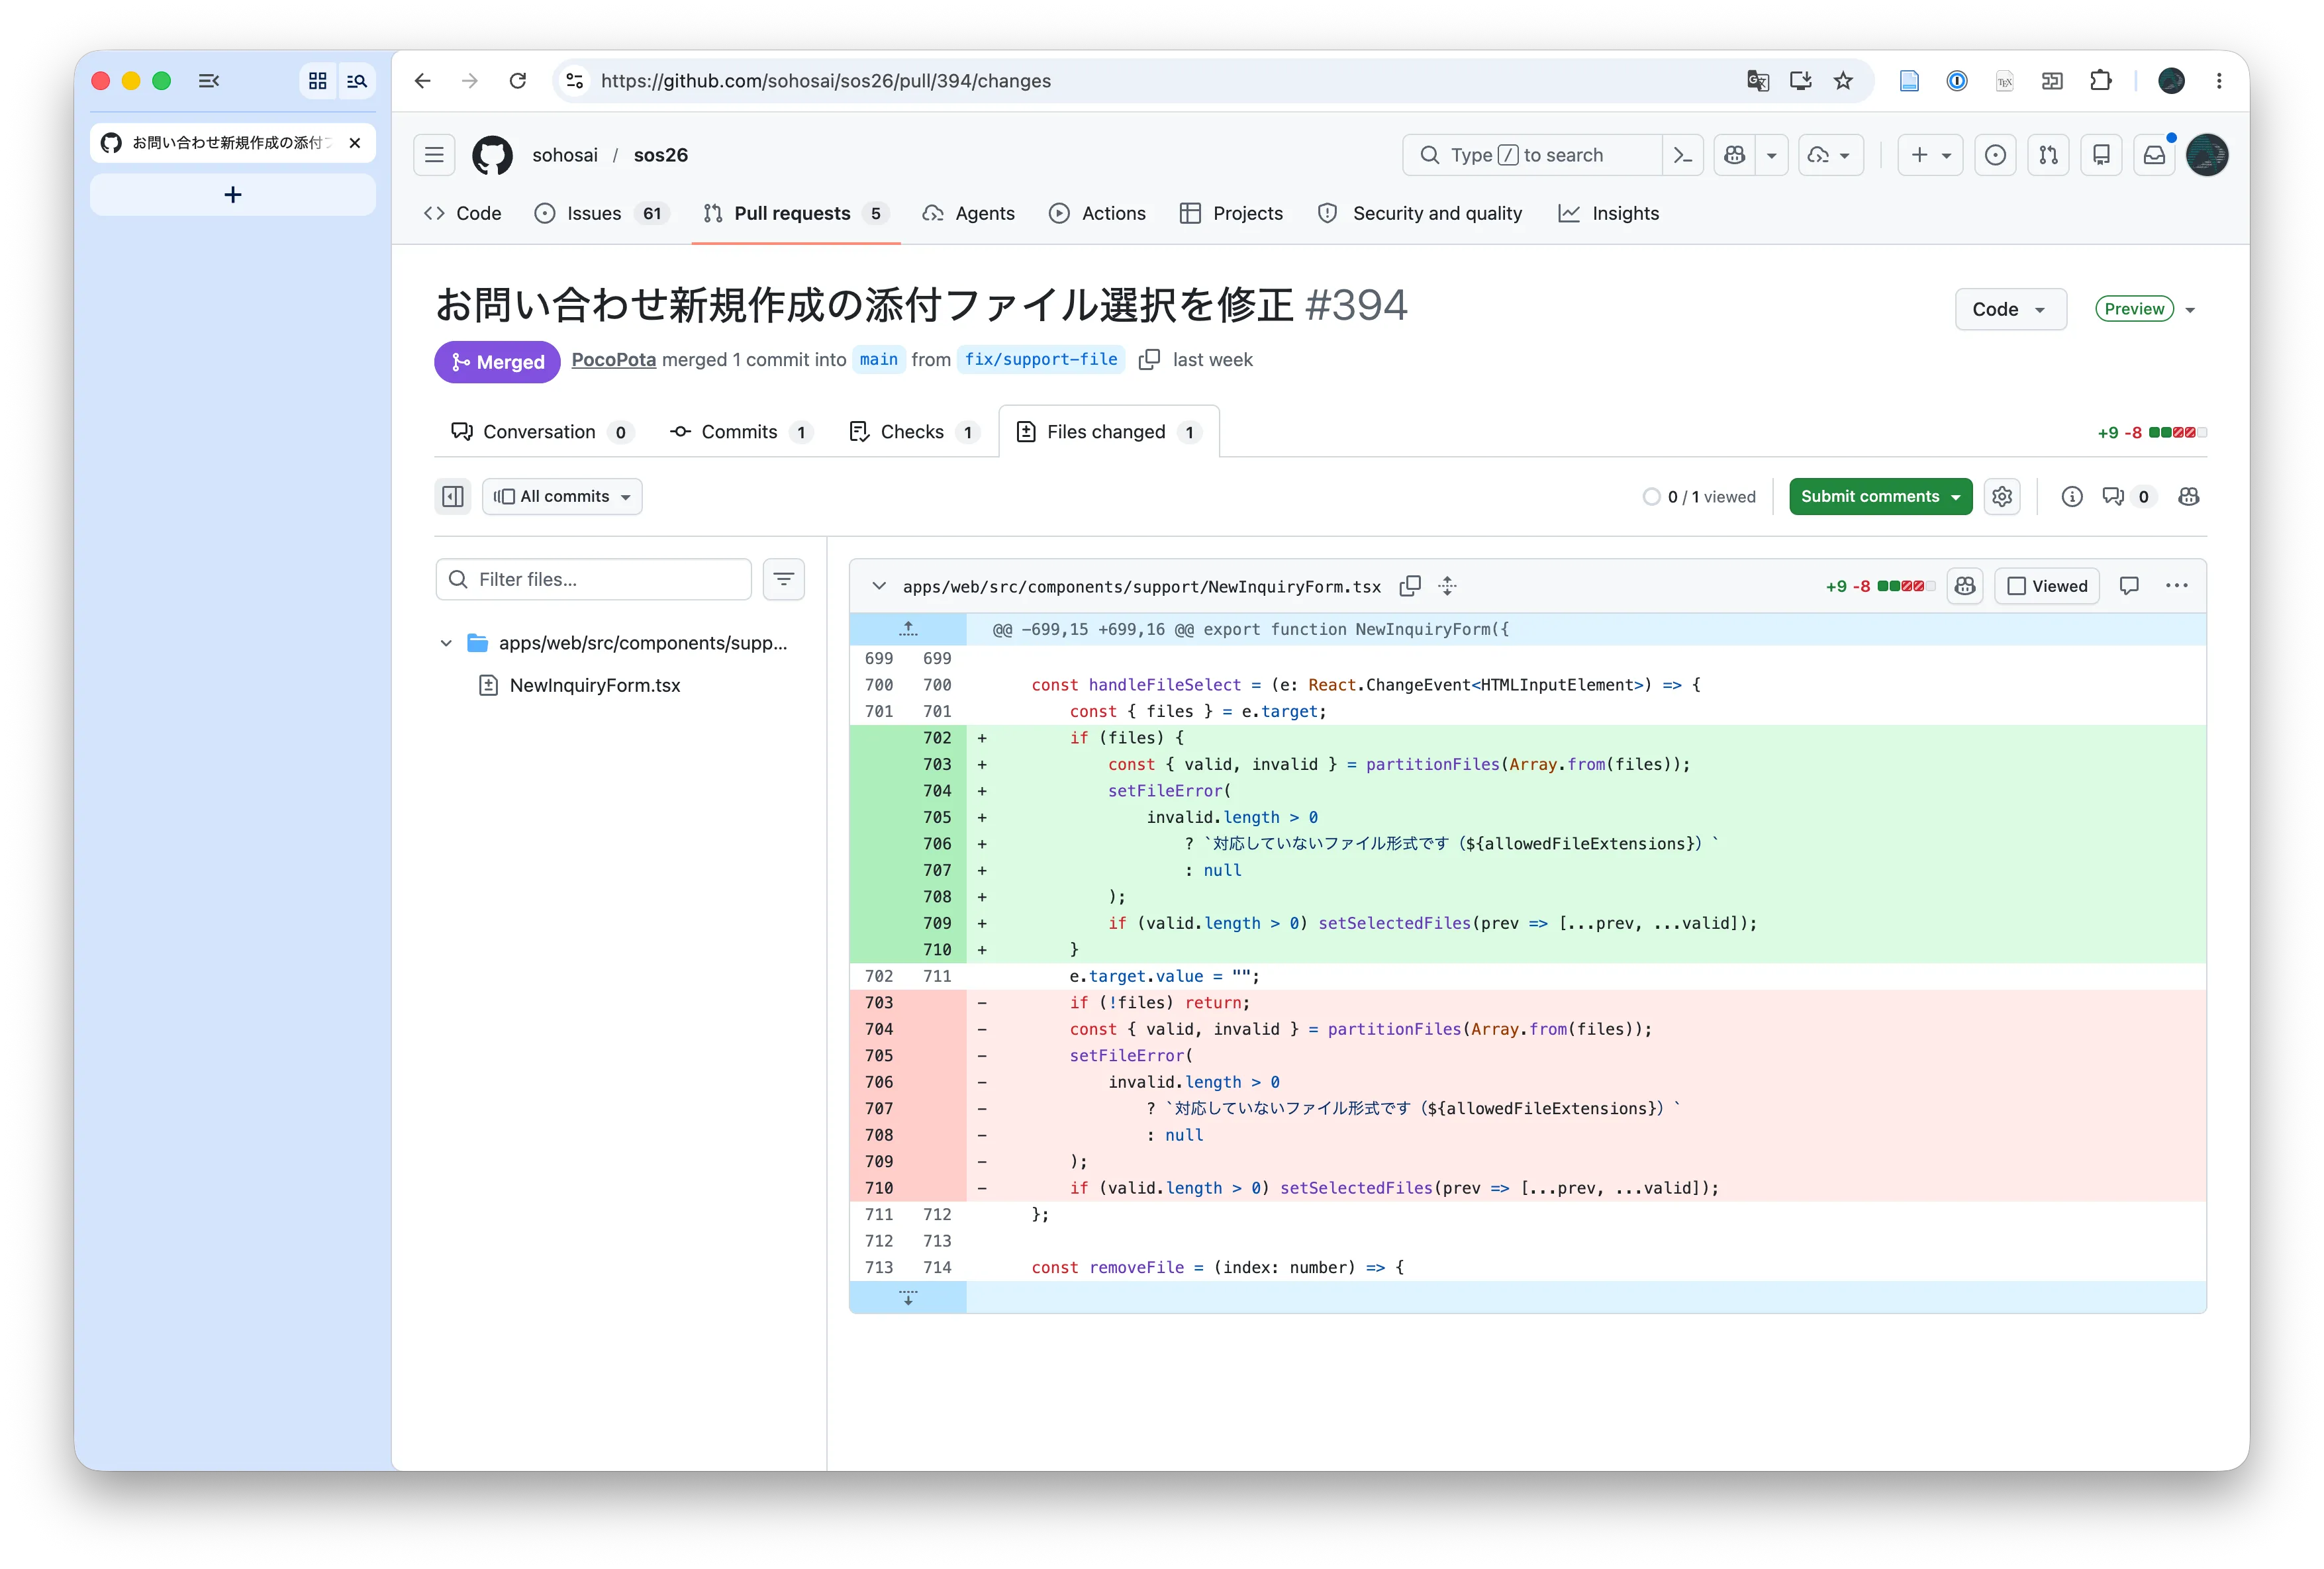This screenshot has height=1569, width=2324.
Task: Open the command palette icon
Action: click(x=1683, y=155)
